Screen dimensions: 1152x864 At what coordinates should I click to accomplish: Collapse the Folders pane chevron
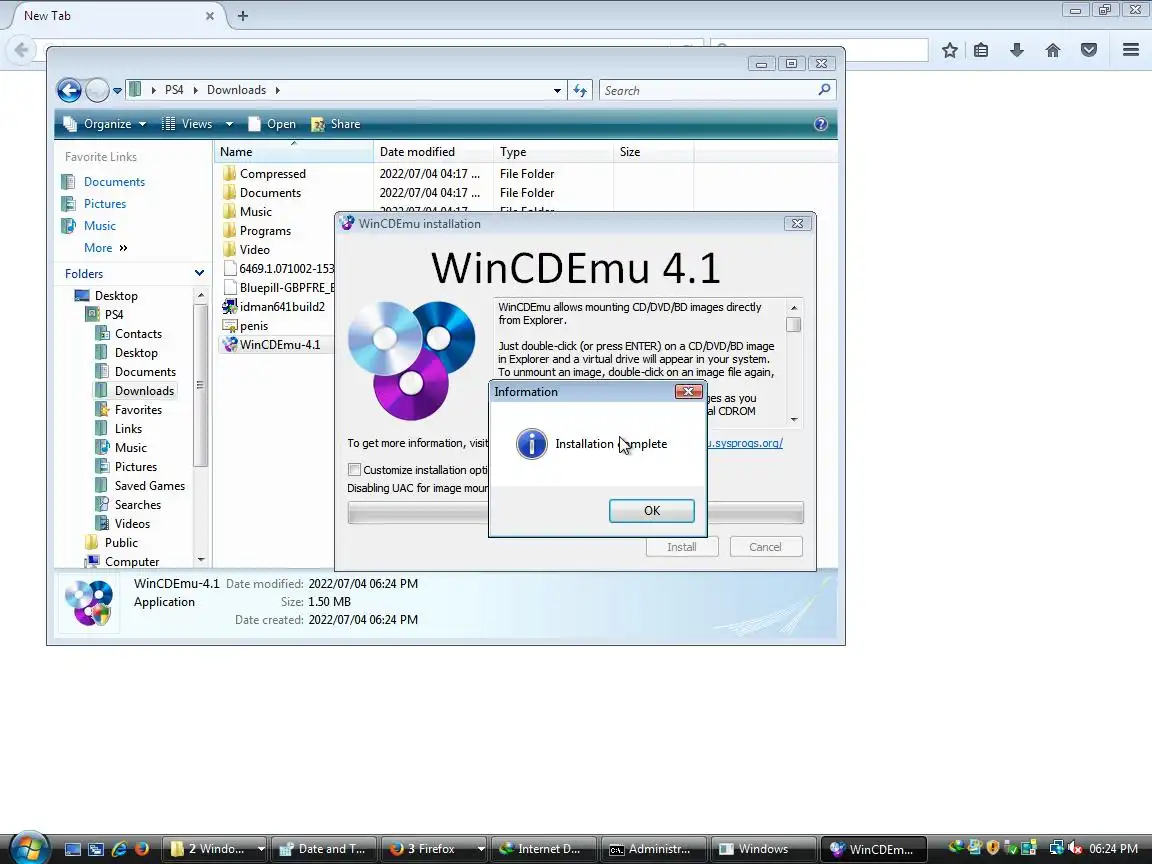pyautogui.click(x=199, y=273)
